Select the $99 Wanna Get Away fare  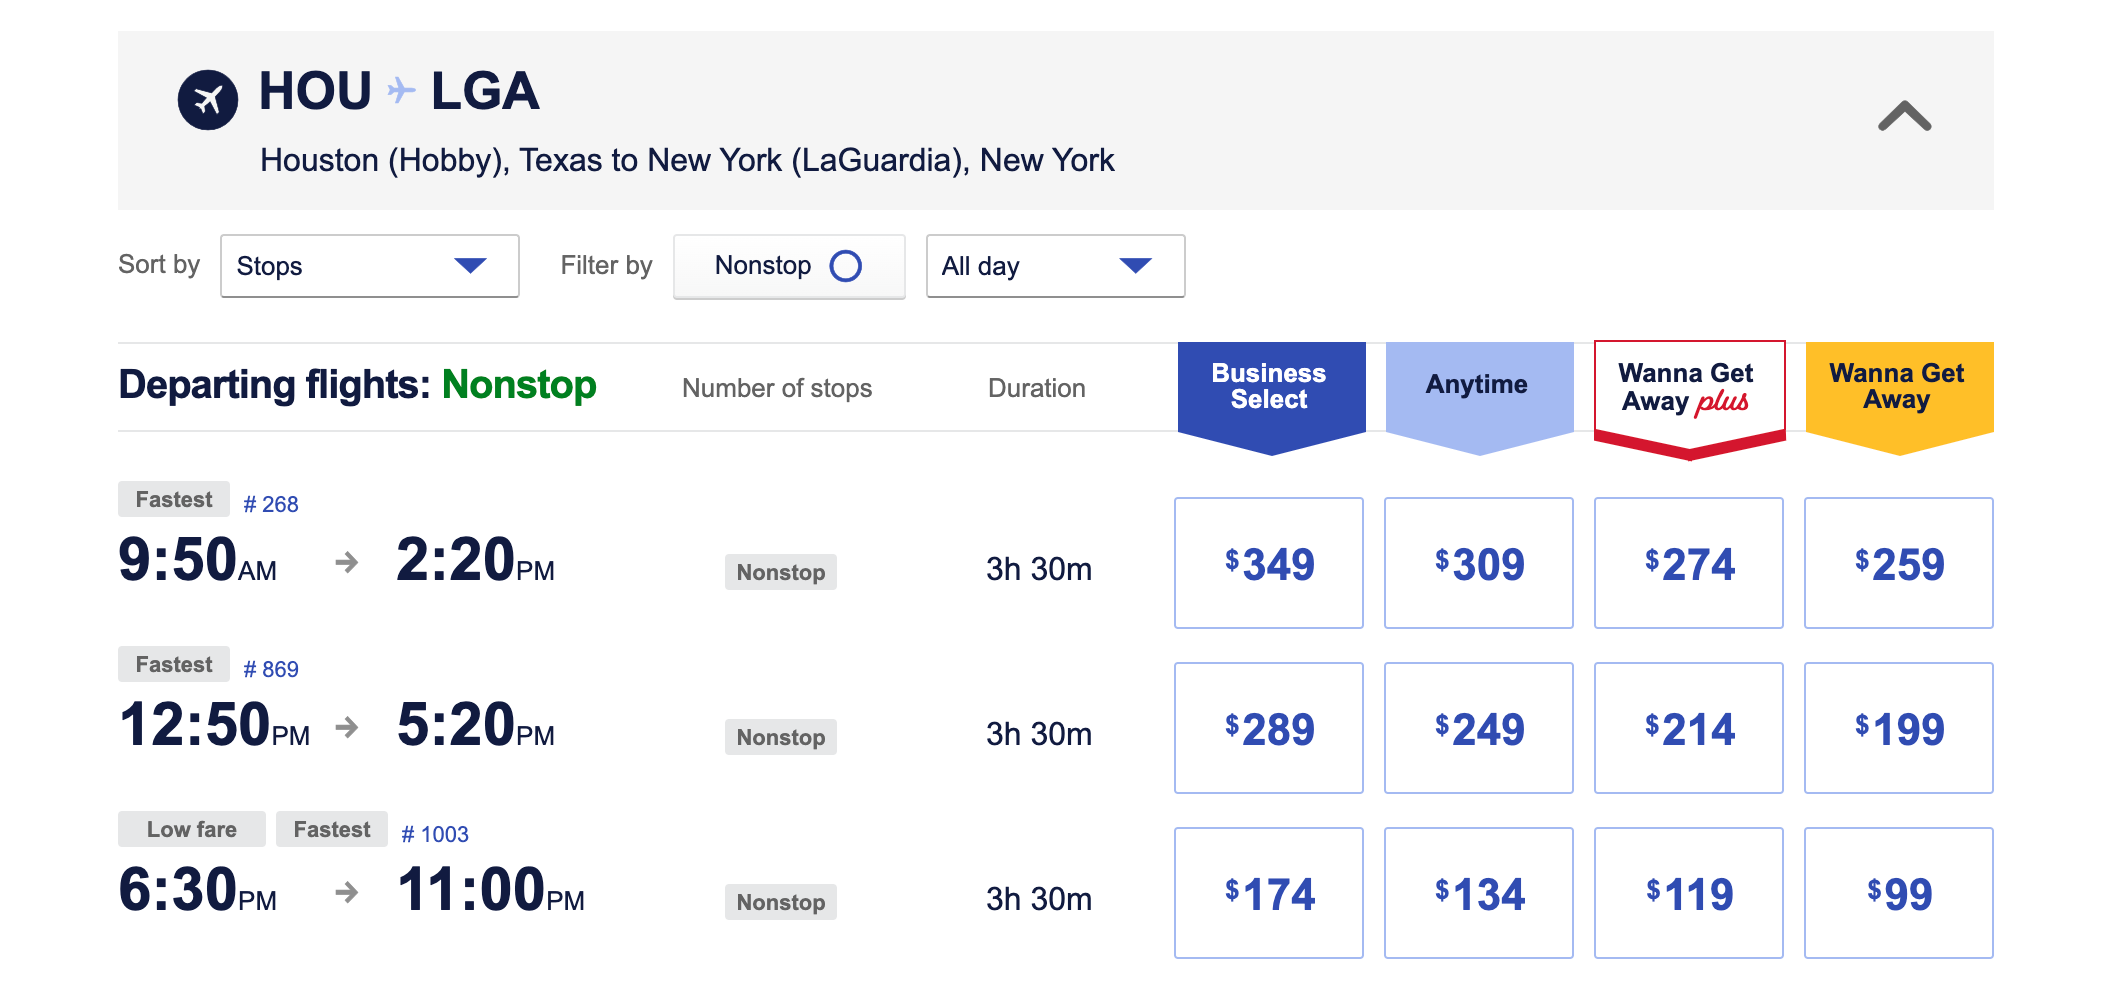(1897, 892)
